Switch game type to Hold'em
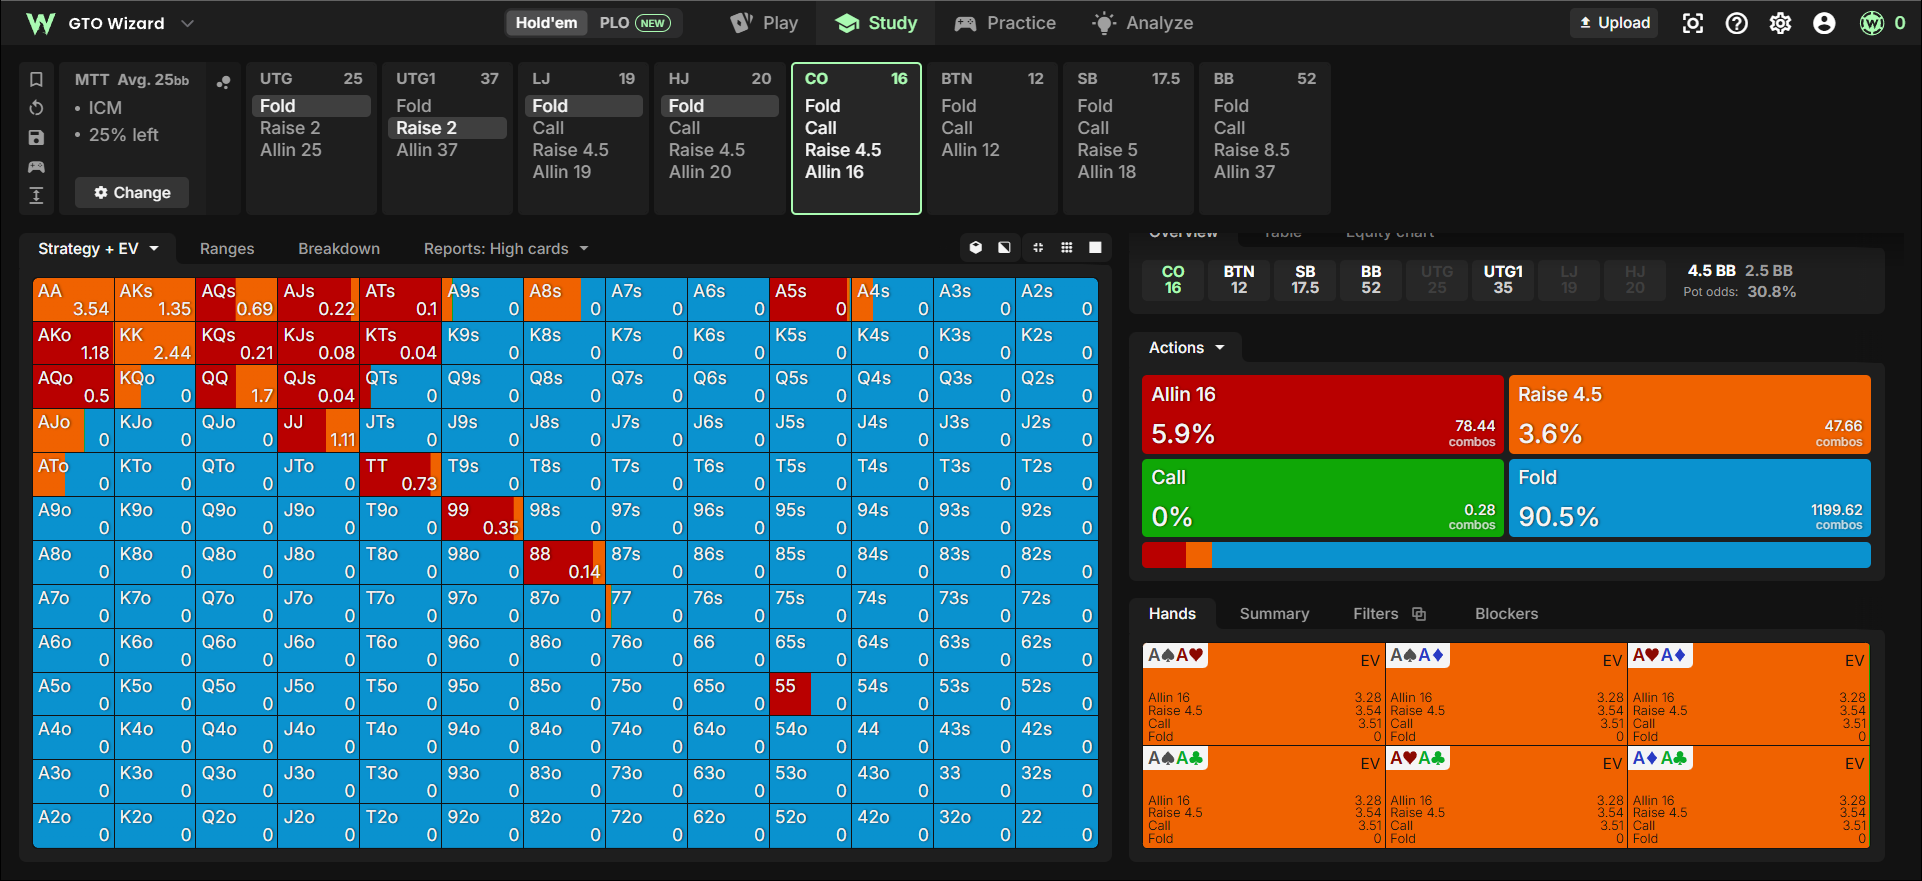 tap(546, 23)
